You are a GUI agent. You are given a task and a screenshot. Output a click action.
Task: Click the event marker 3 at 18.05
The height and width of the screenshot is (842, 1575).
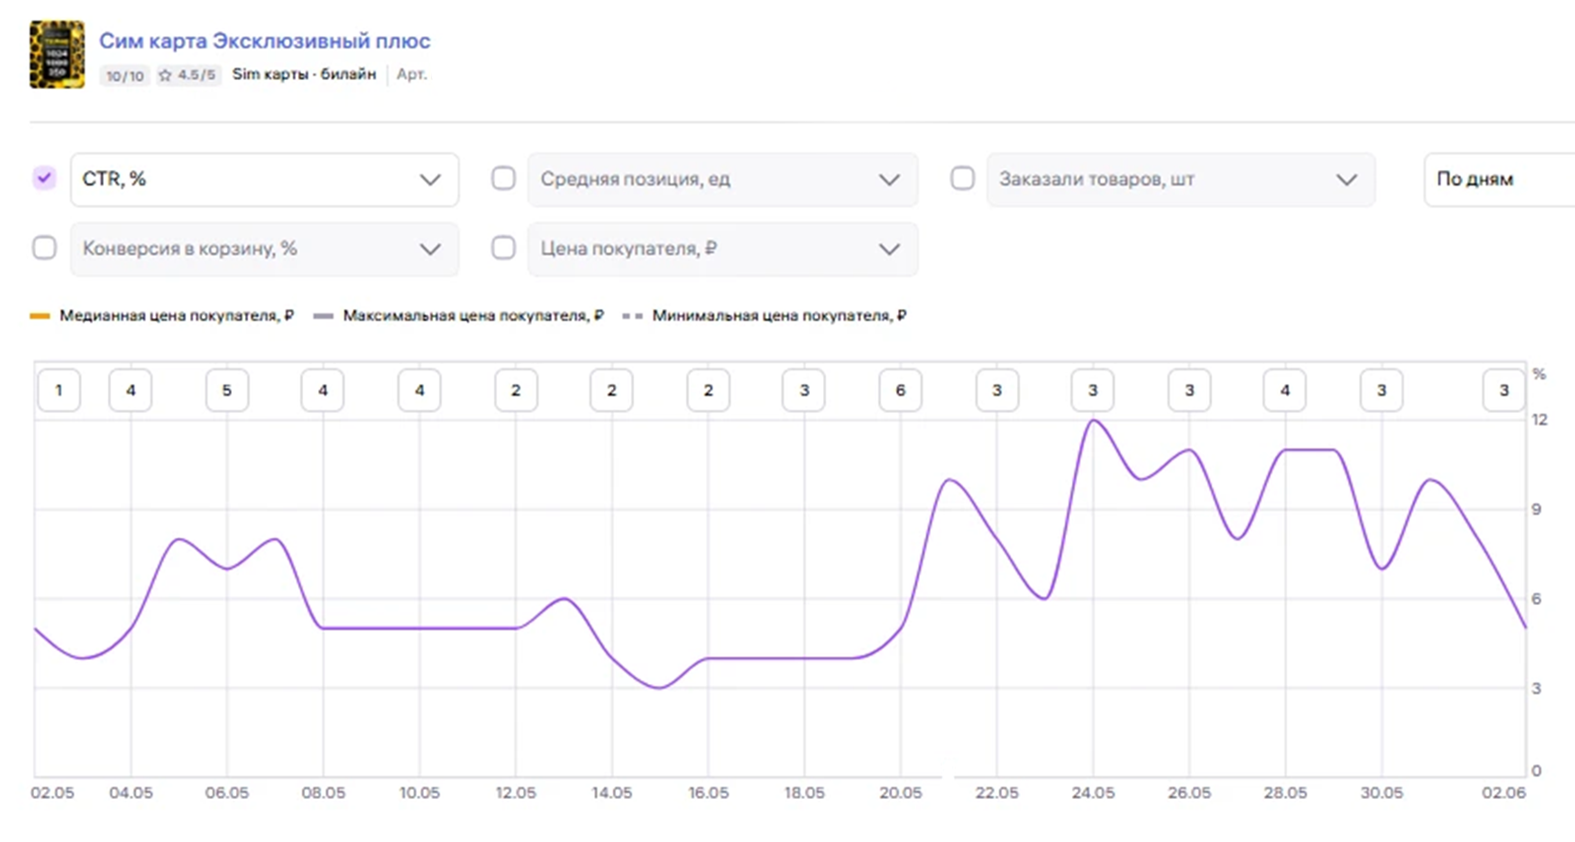tap(804, 390)
